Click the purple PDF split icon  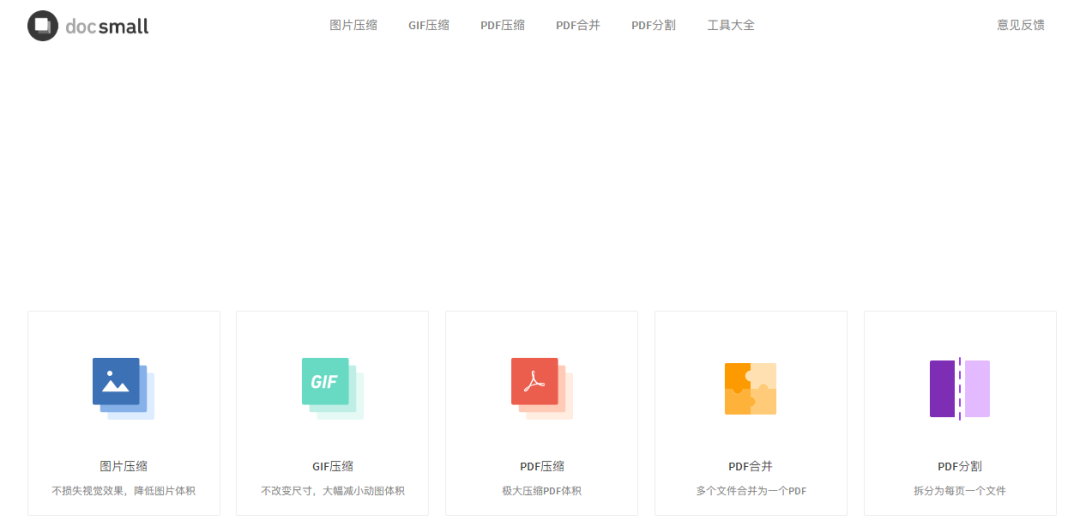(x=960, y=389)
